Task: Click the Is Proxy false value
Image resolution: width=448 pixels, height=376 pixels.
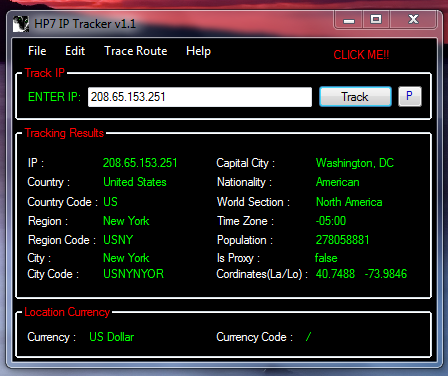Action: pos(326,258)
